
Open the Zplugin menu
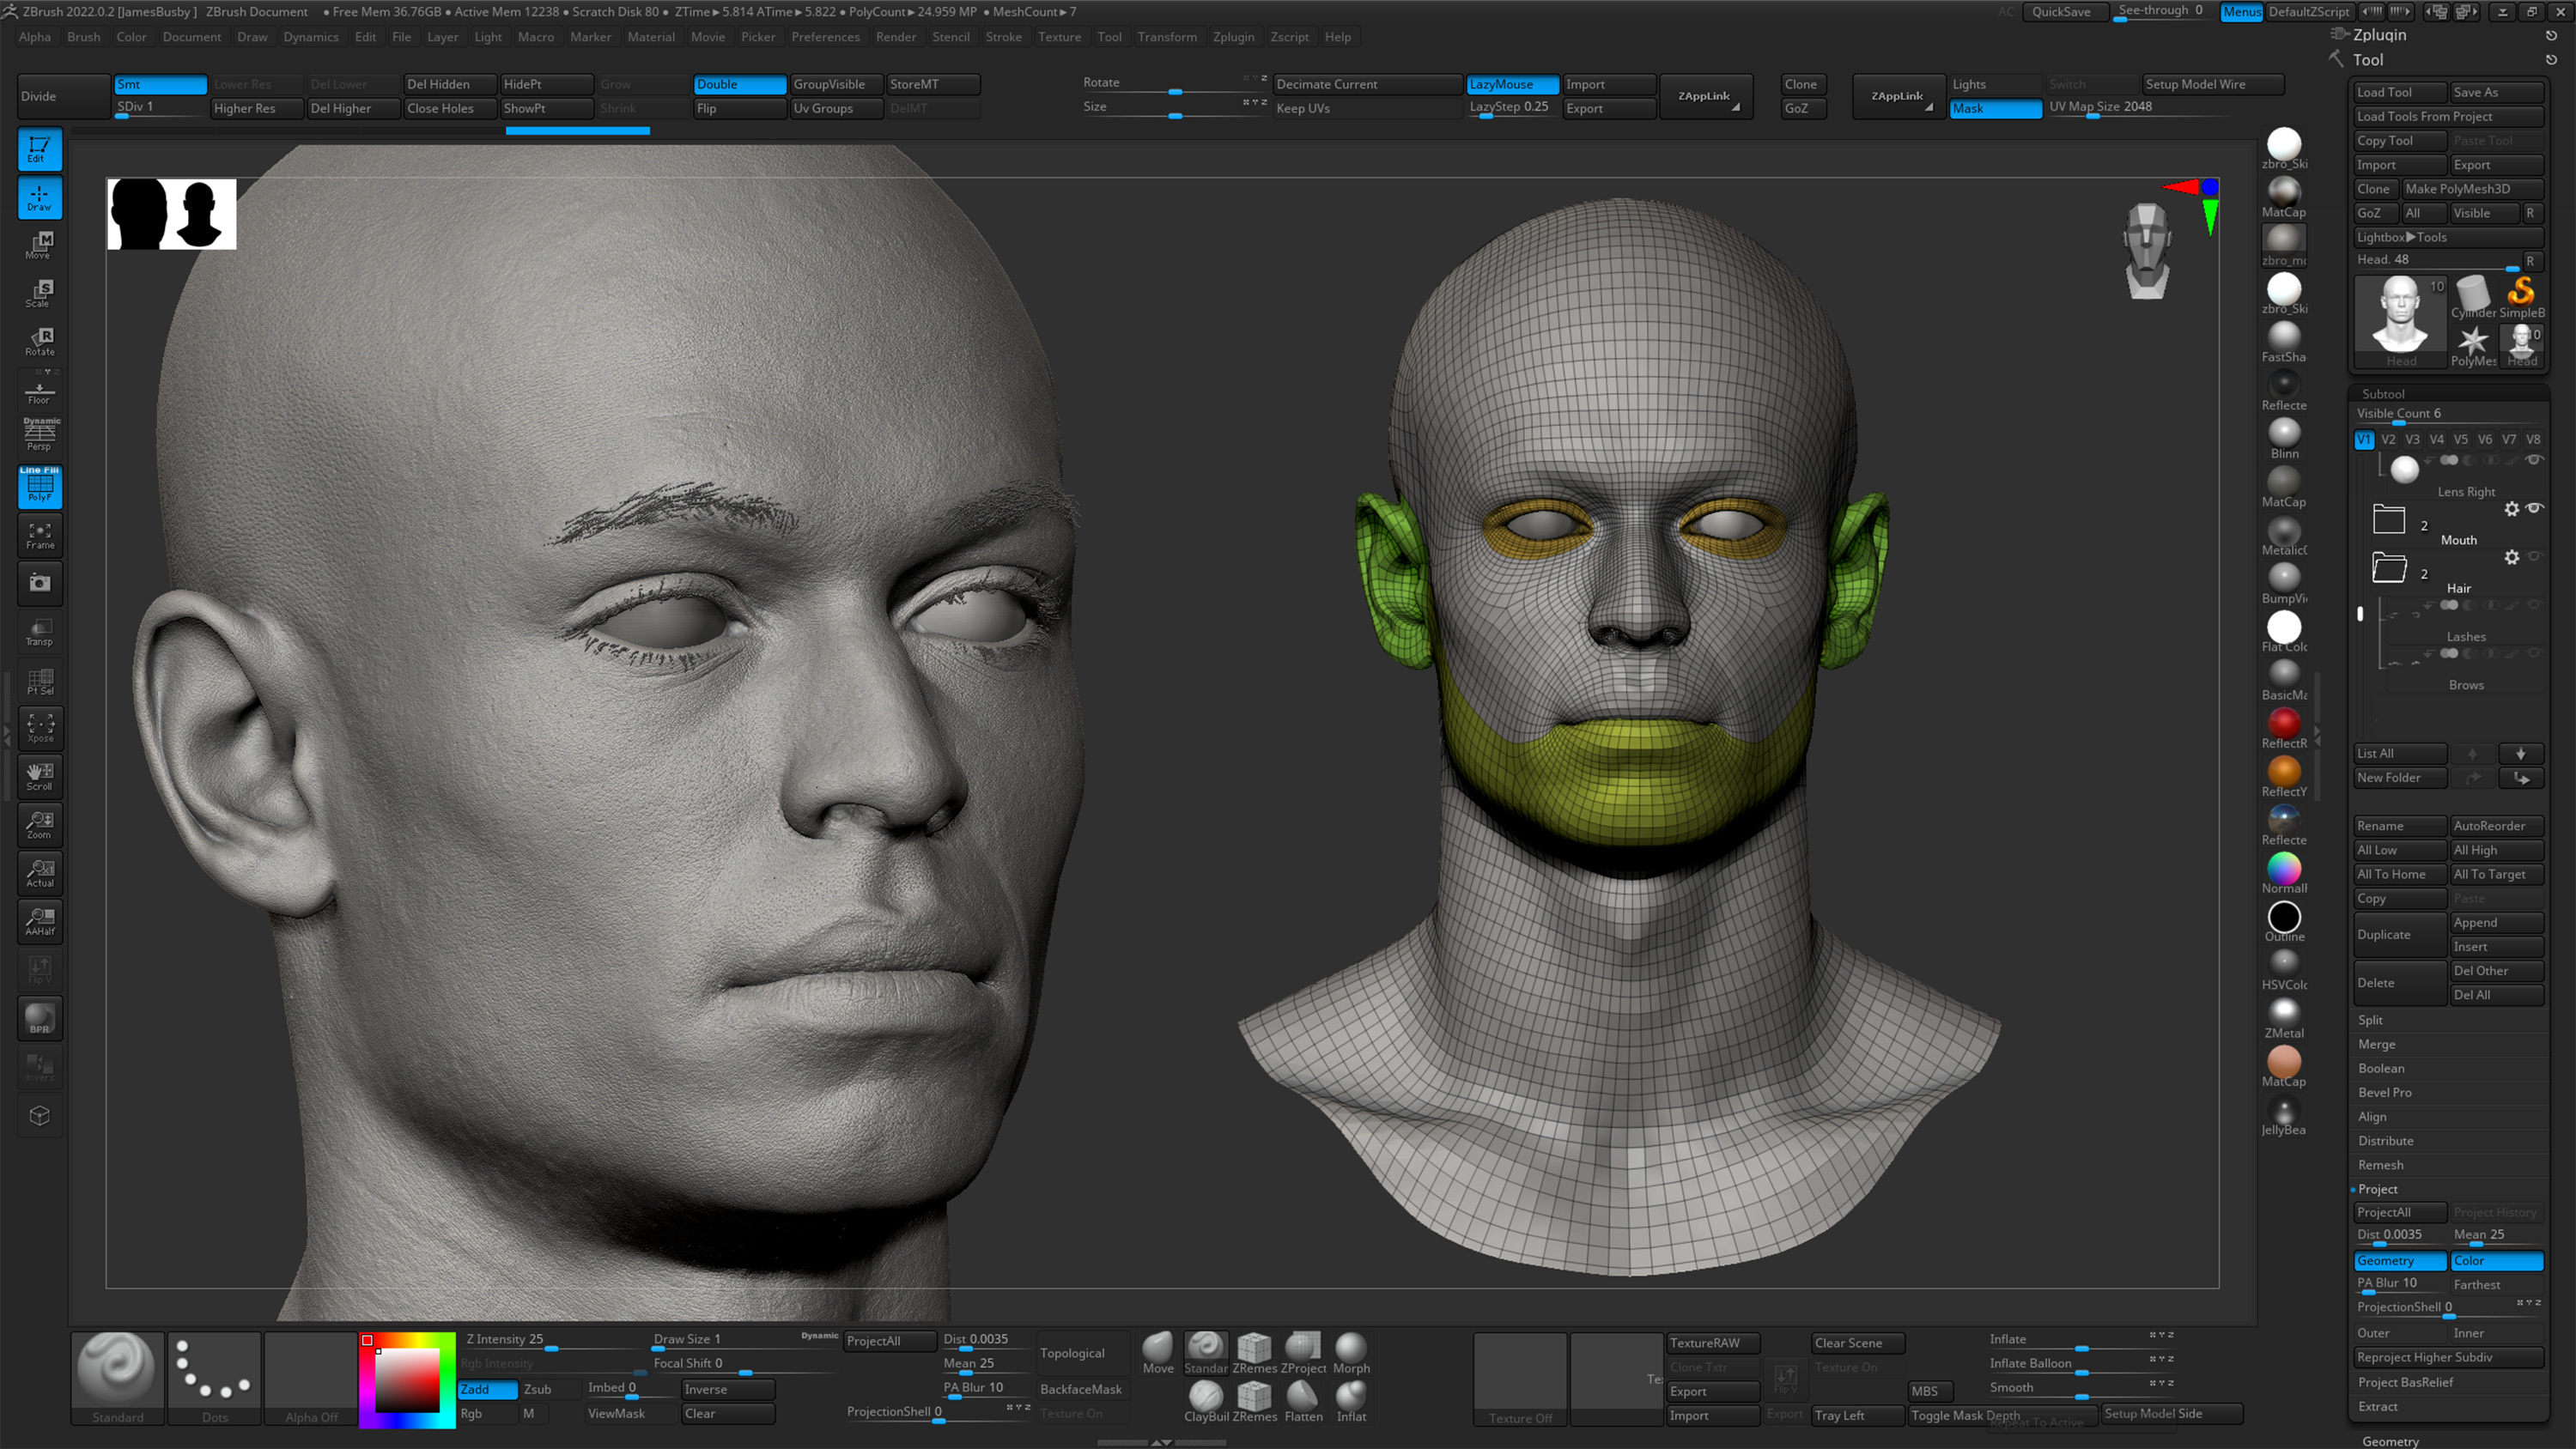click(x=1234, y=37)
